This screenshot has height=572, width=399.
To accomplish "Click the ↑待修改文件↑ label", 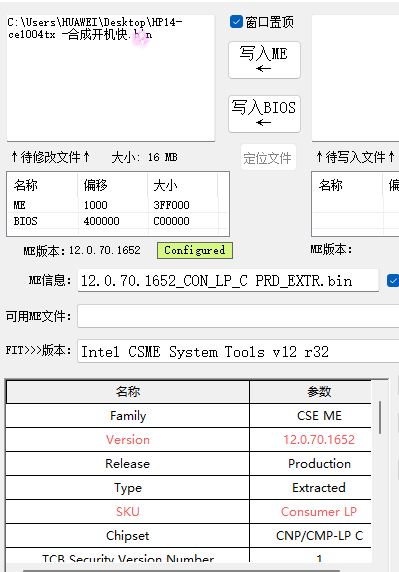I will pos(50,157).
